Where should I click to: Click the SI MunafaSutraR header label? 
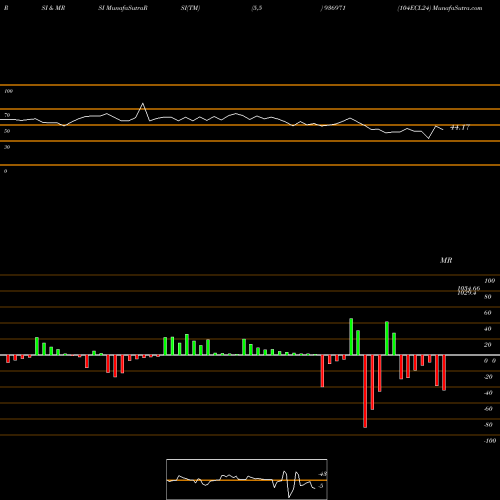click(123, 8)
